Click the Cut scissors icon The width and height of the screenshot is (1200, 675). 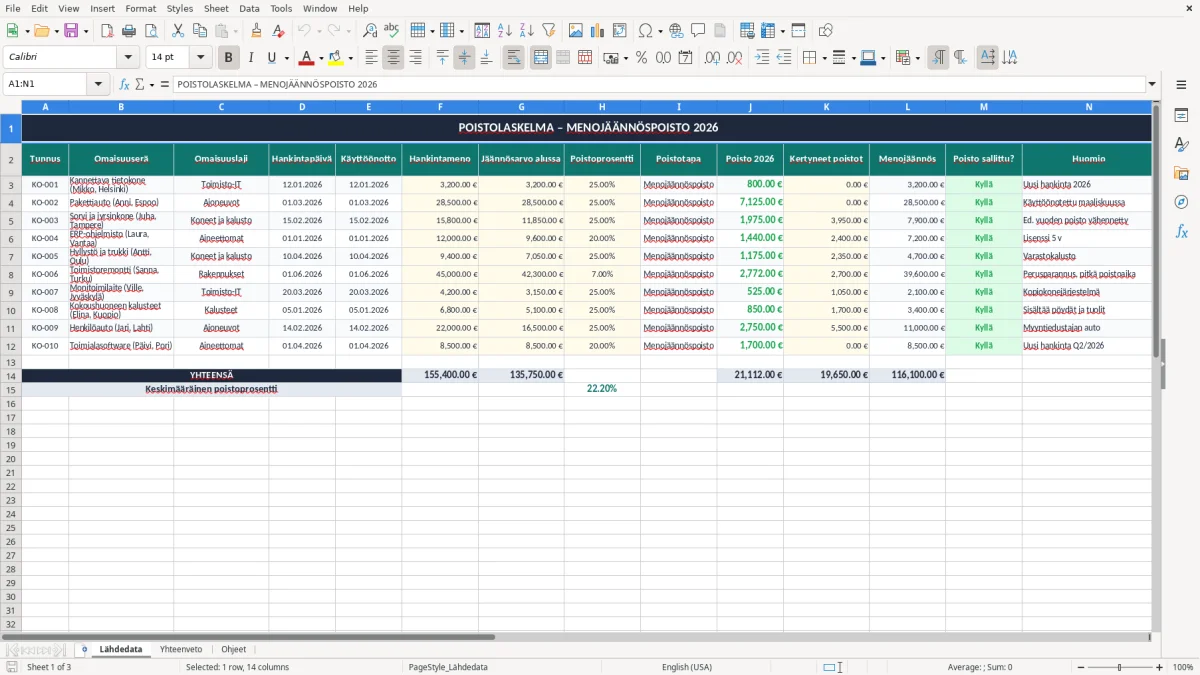[x=178, y=31]
